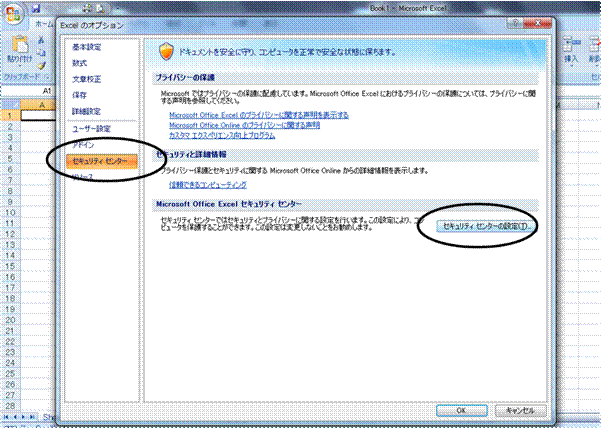Open the dropdown arrow under 挿入

pos(571,66)
